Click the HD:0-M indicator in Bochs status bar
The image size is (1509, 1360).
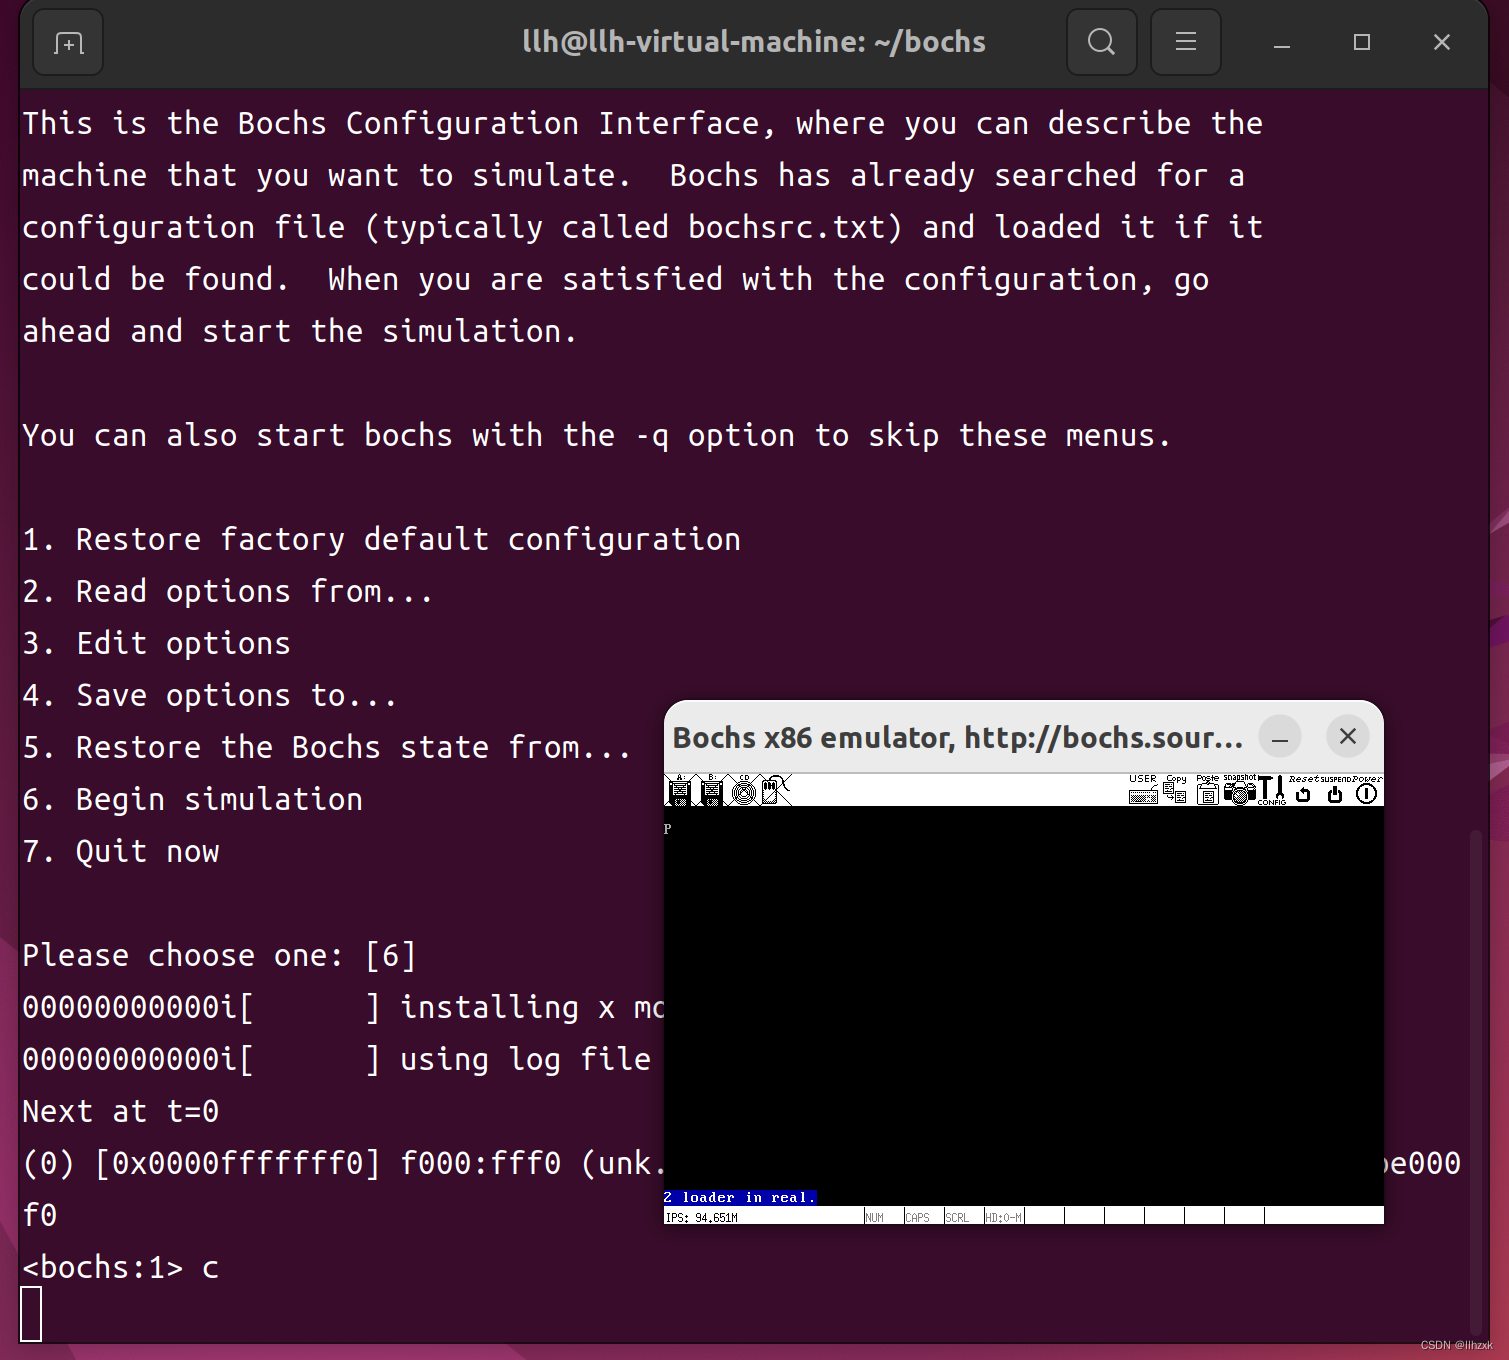pos(1003,1216)
